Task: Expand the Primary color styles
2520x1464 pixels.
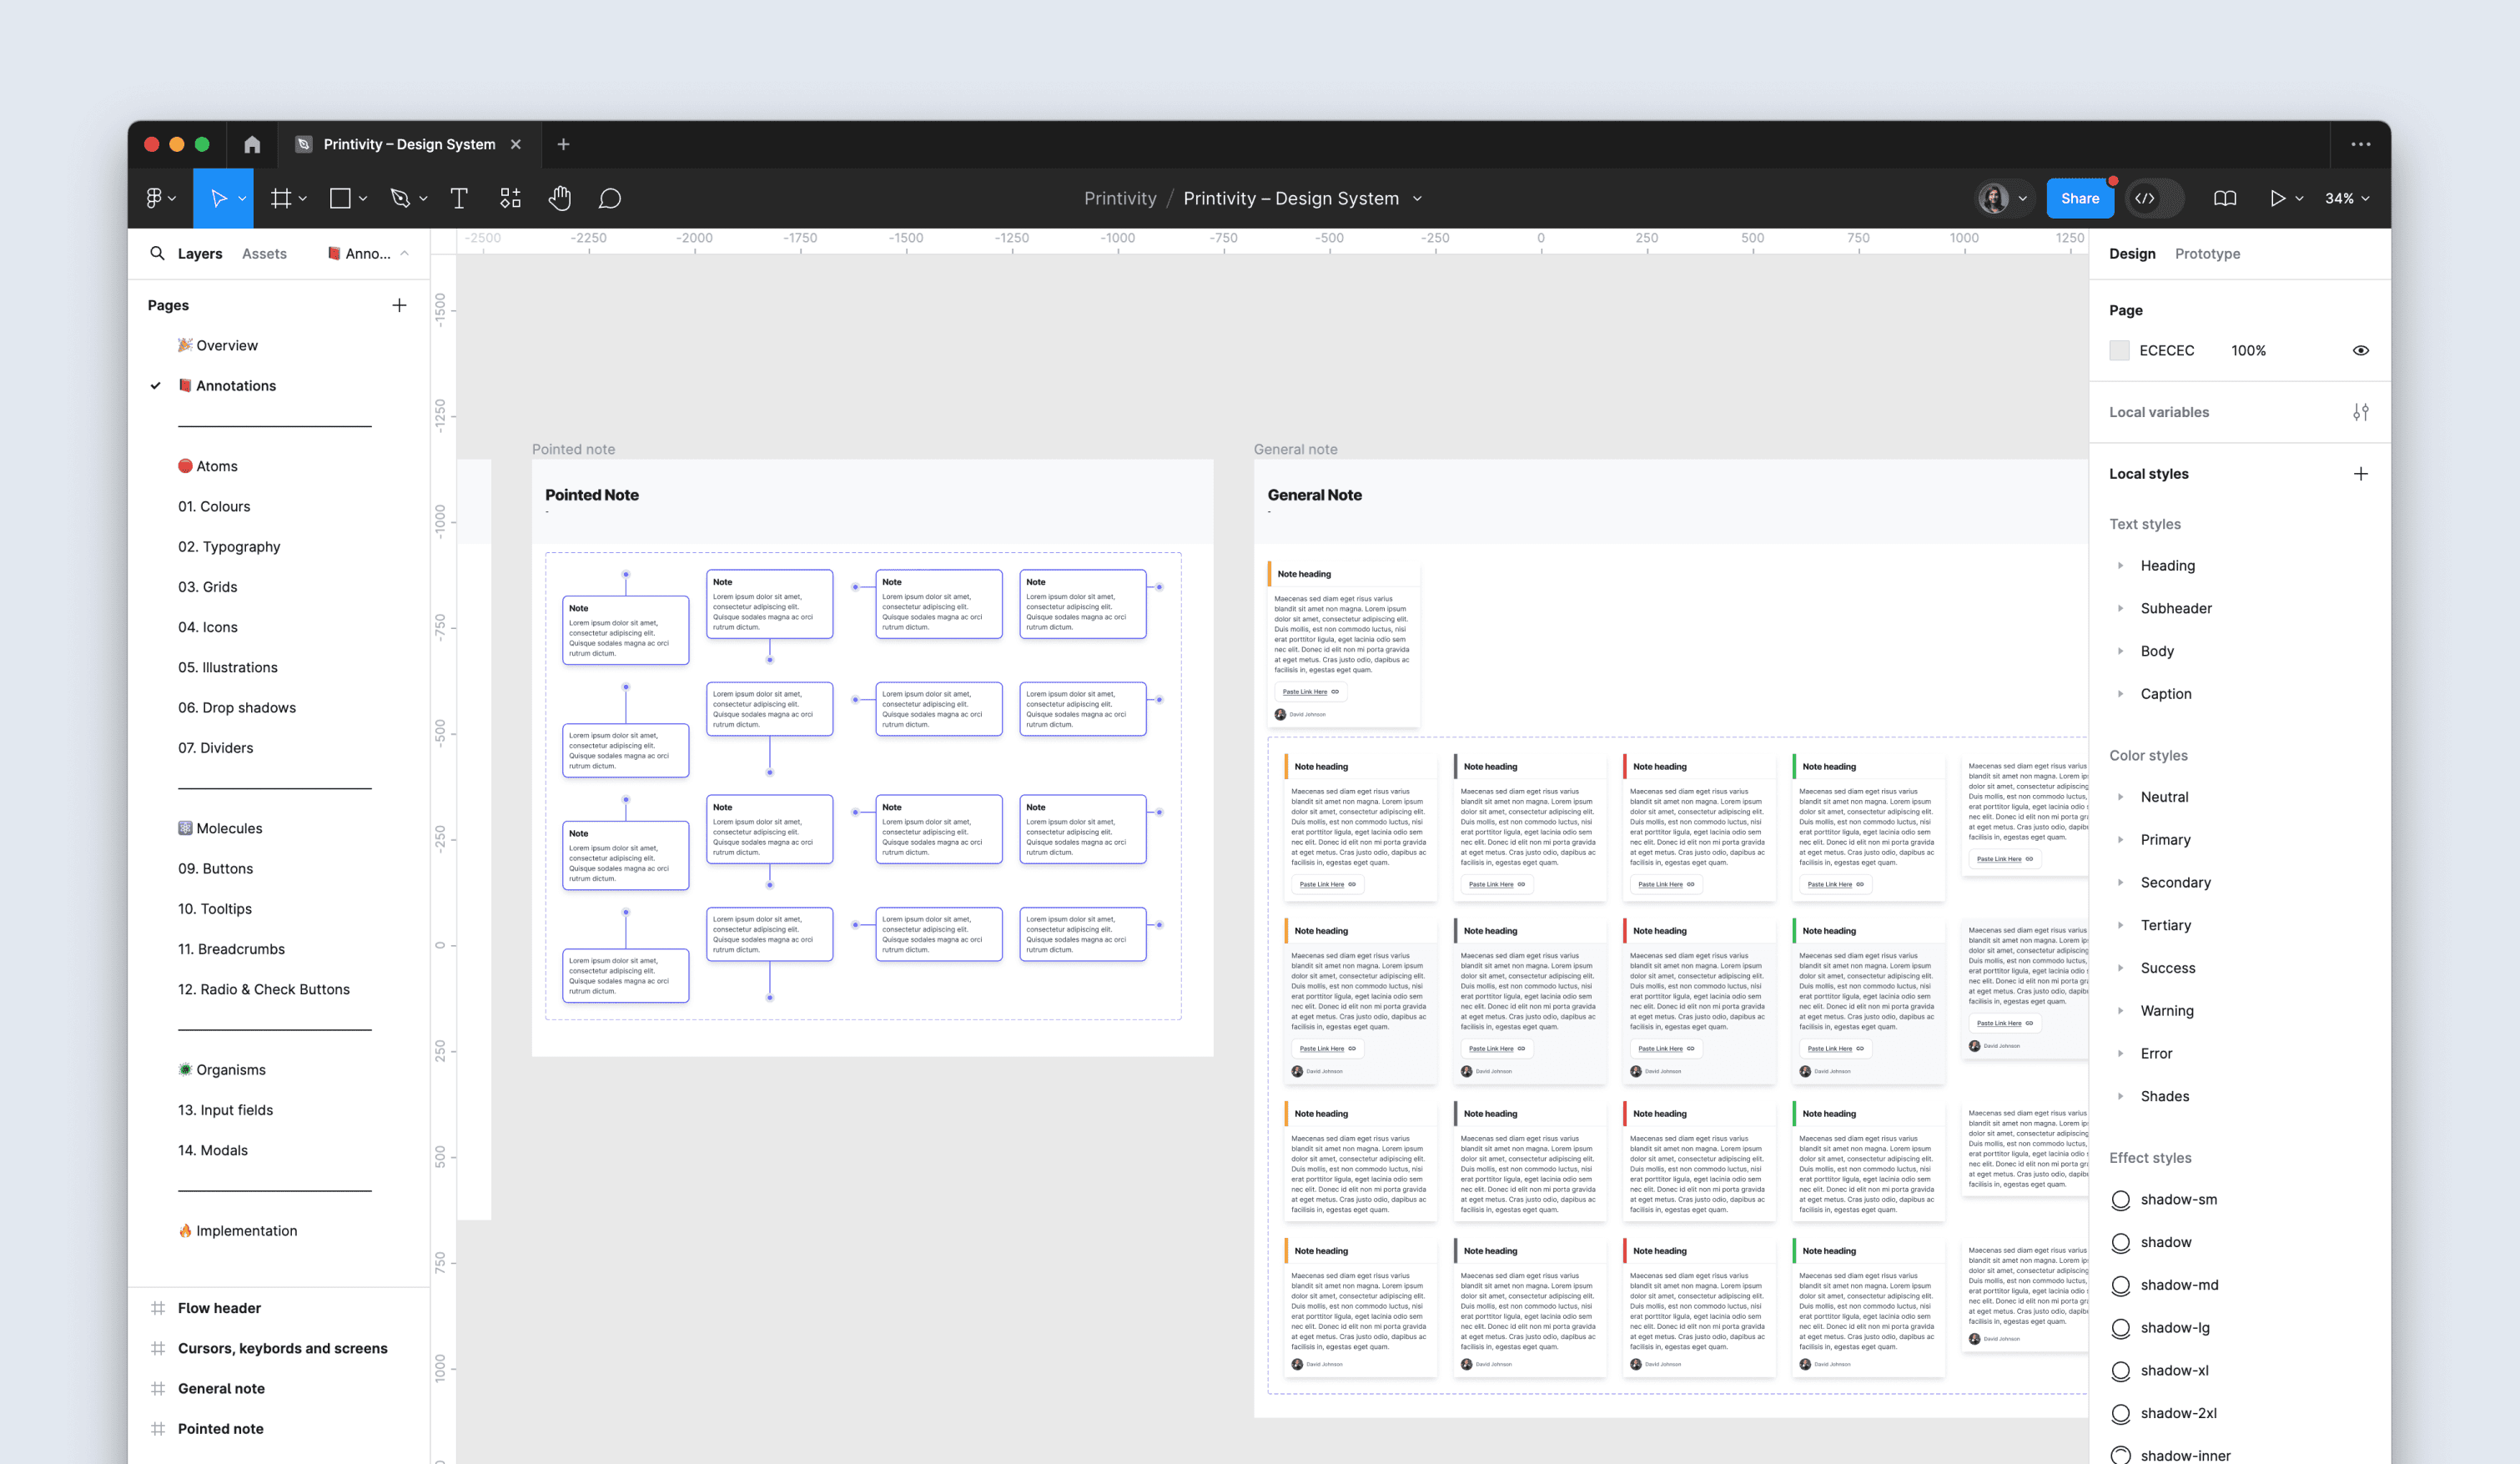Action: click(x=2120, y=840)
